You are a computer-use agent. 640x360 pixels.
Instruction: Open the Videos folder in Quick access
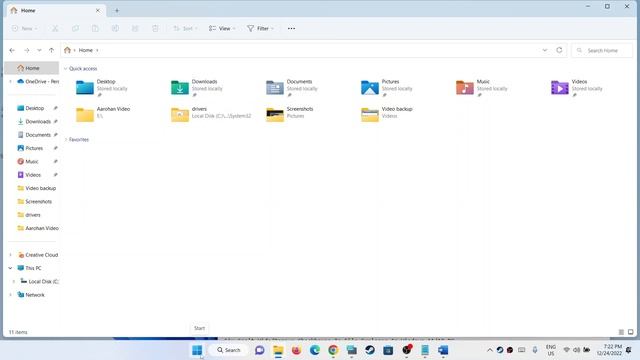point(577,88)
